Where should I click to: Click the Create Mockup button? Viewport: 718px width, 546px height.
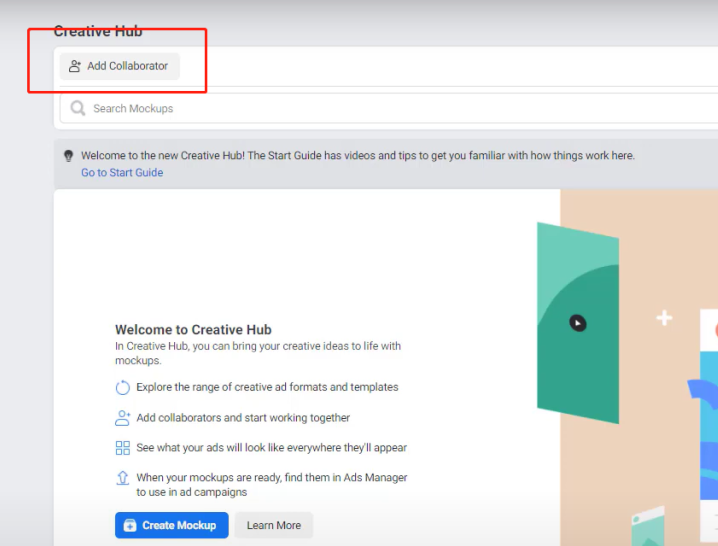[172, 525]
